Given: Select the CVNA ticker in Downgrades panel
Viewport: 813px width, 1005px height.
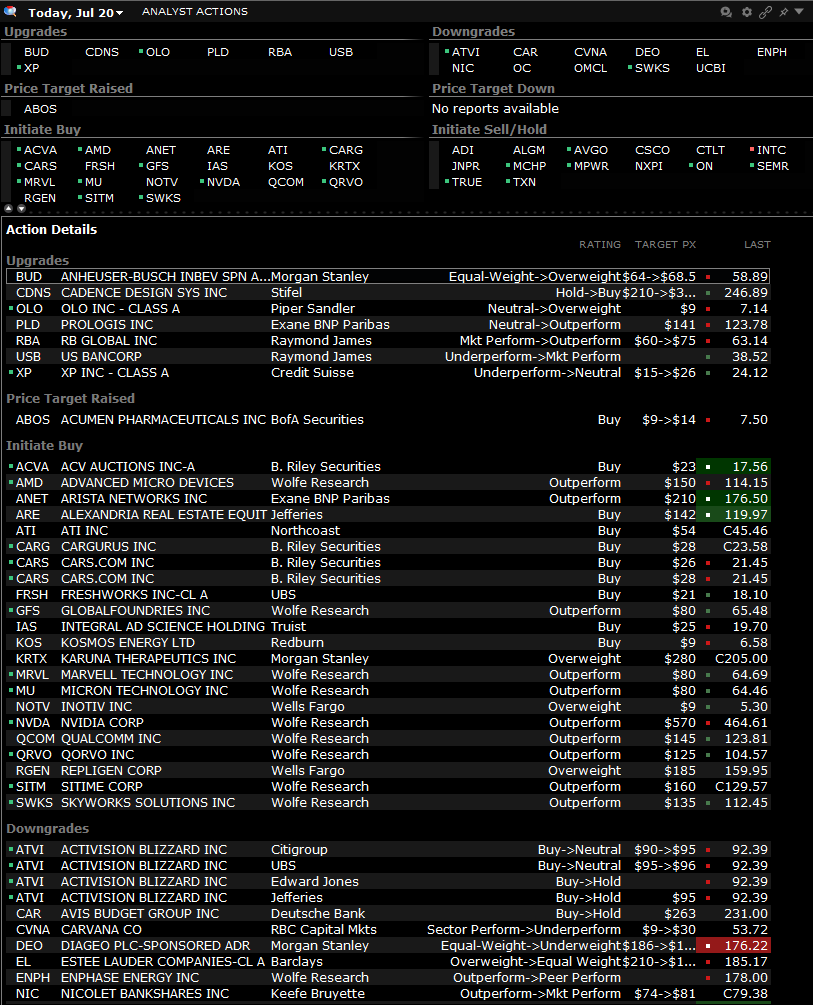Looking at the screenshot, I should (590, 51).
